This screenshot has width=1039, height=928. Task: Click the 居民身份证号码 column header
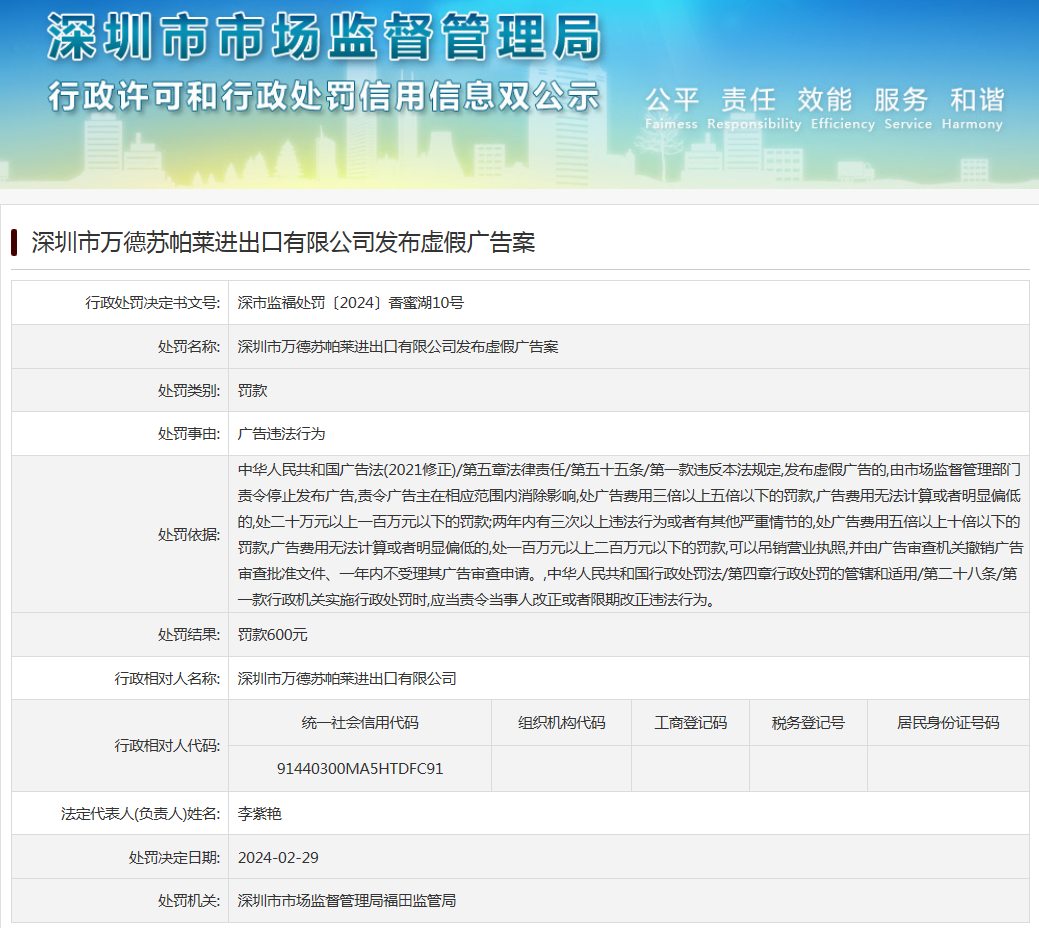[947, 723]
